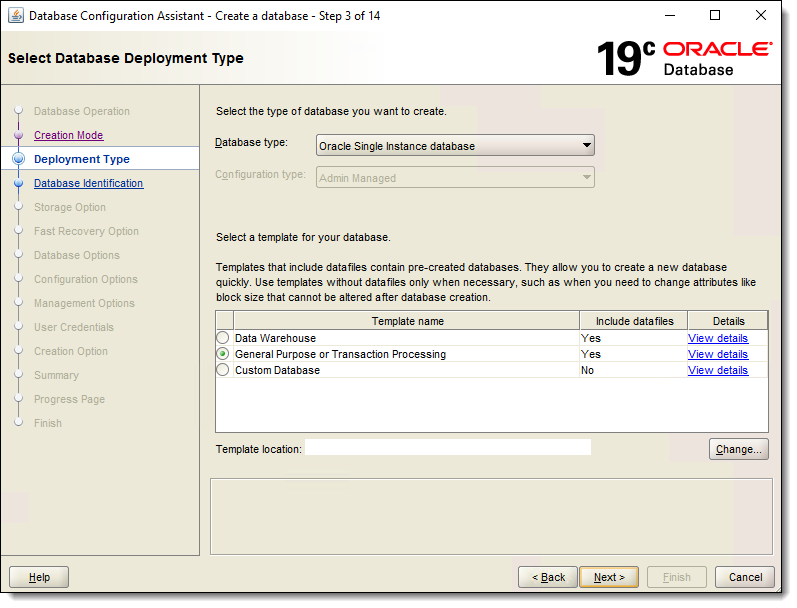
Task: Select the Data Warehouse template radio button
Action: point(223,338)
